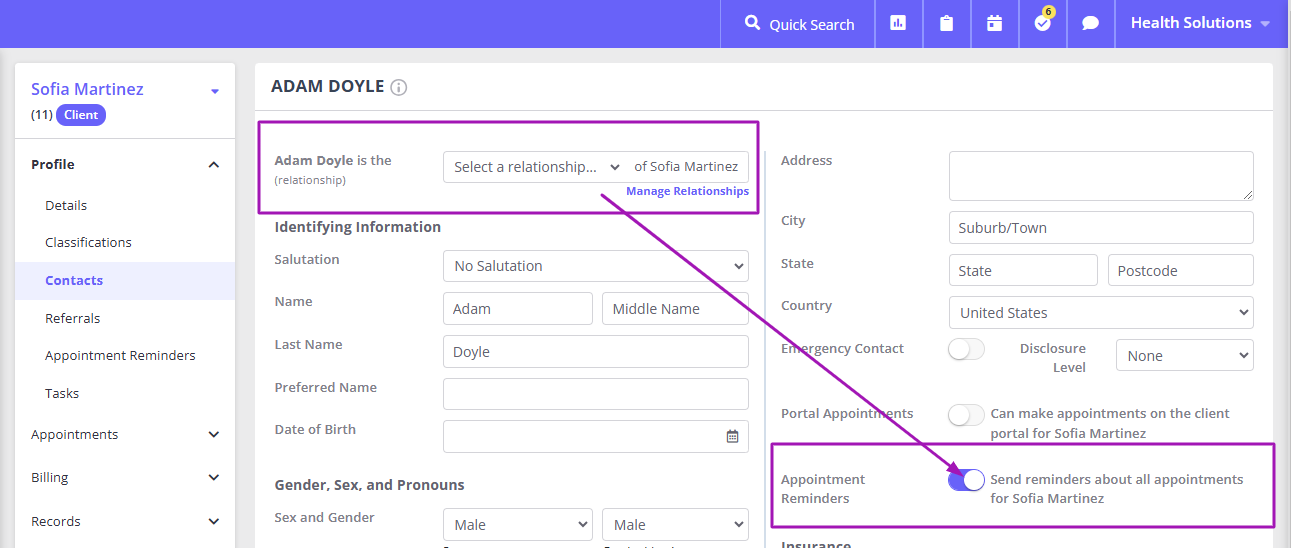Open tasks checkmark icon with badge 6

(1043, 22)
